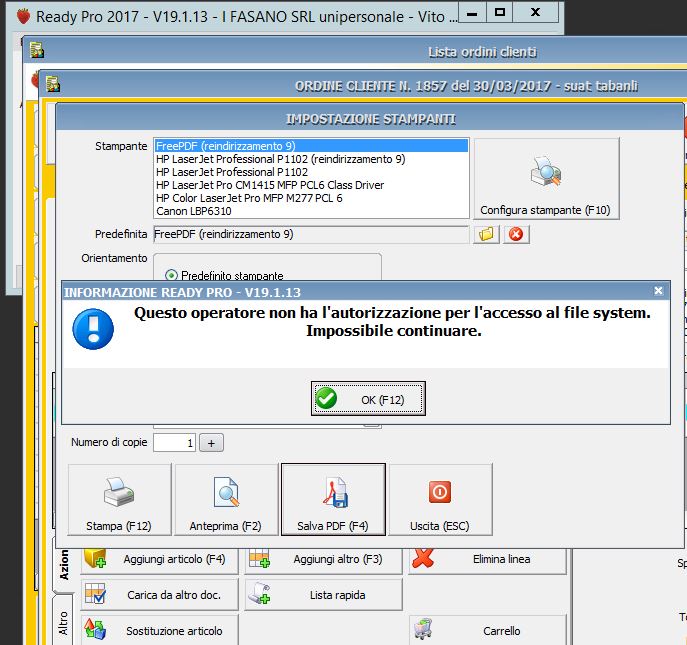The height and width of the screenshot is (645, 687).
Task: Click the yellow folder icon beside Predefinita
Action: coord(486,234)
